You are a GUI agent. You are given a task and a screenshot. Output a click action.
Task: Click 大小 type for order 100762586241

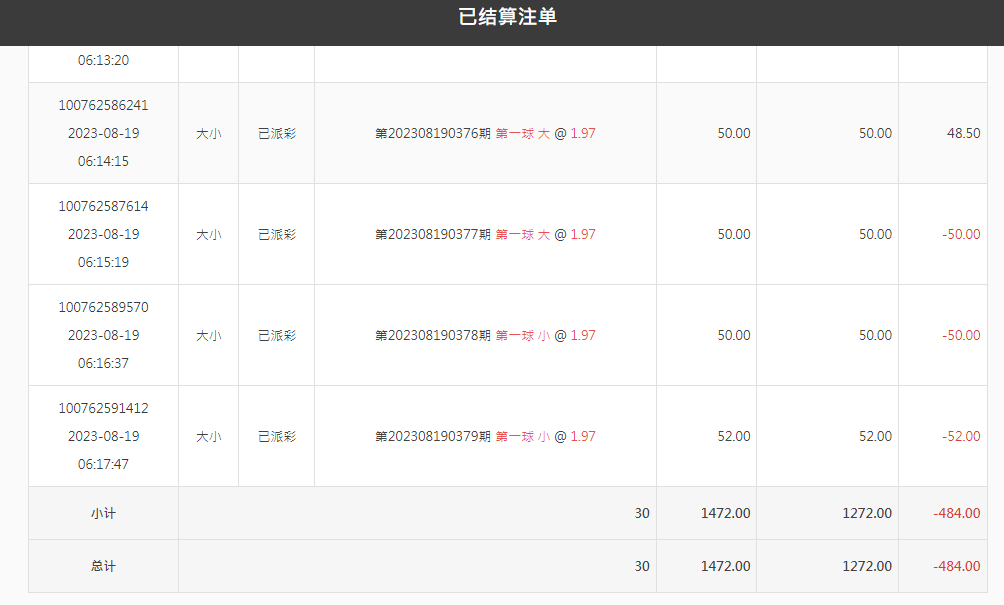tap(209, 134)
